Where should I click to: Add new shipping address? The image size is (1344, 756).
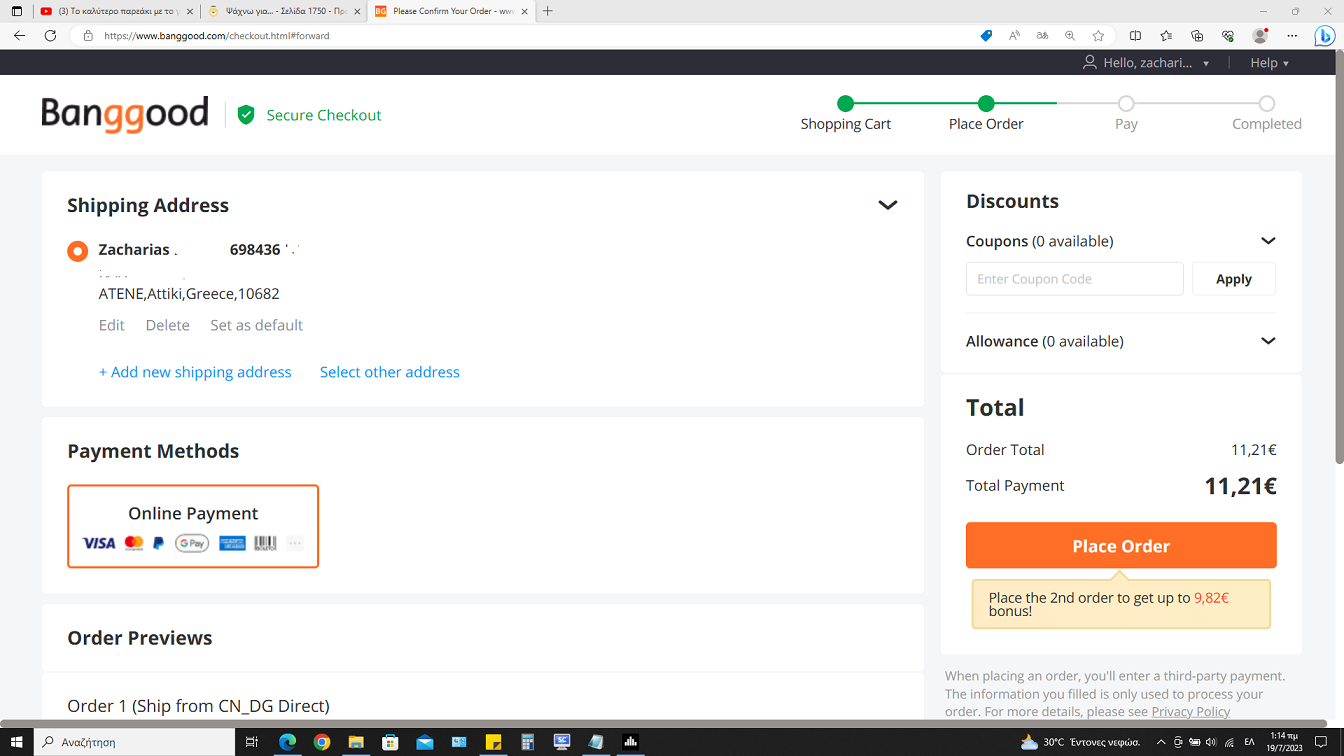[x=195, y=372]
